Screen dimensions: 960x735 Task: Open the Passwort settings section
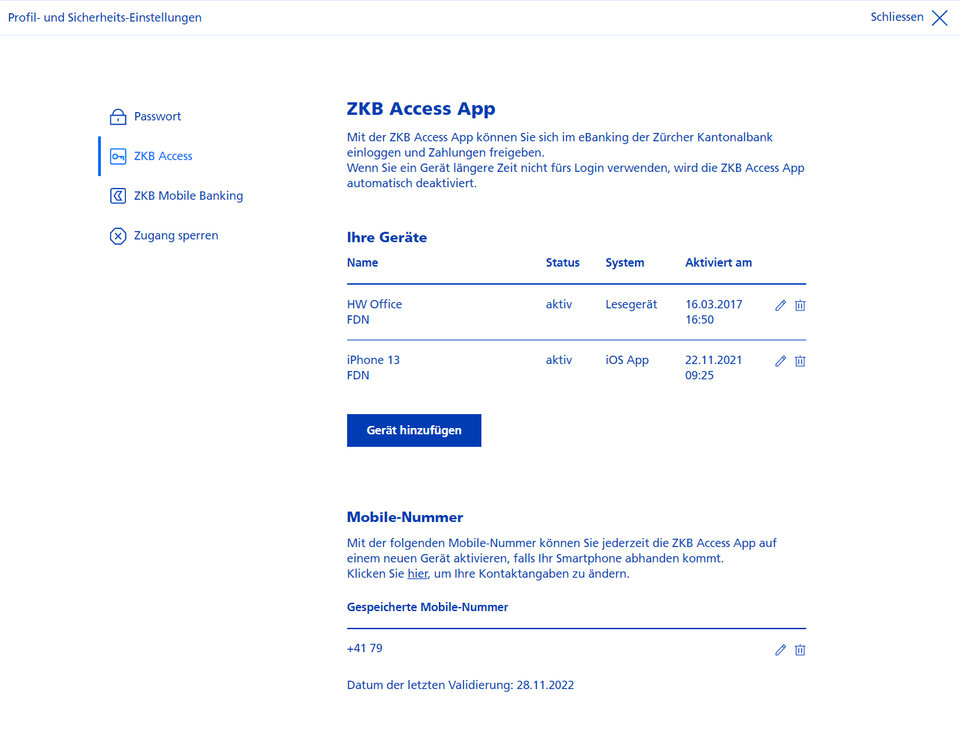point(157,116)
